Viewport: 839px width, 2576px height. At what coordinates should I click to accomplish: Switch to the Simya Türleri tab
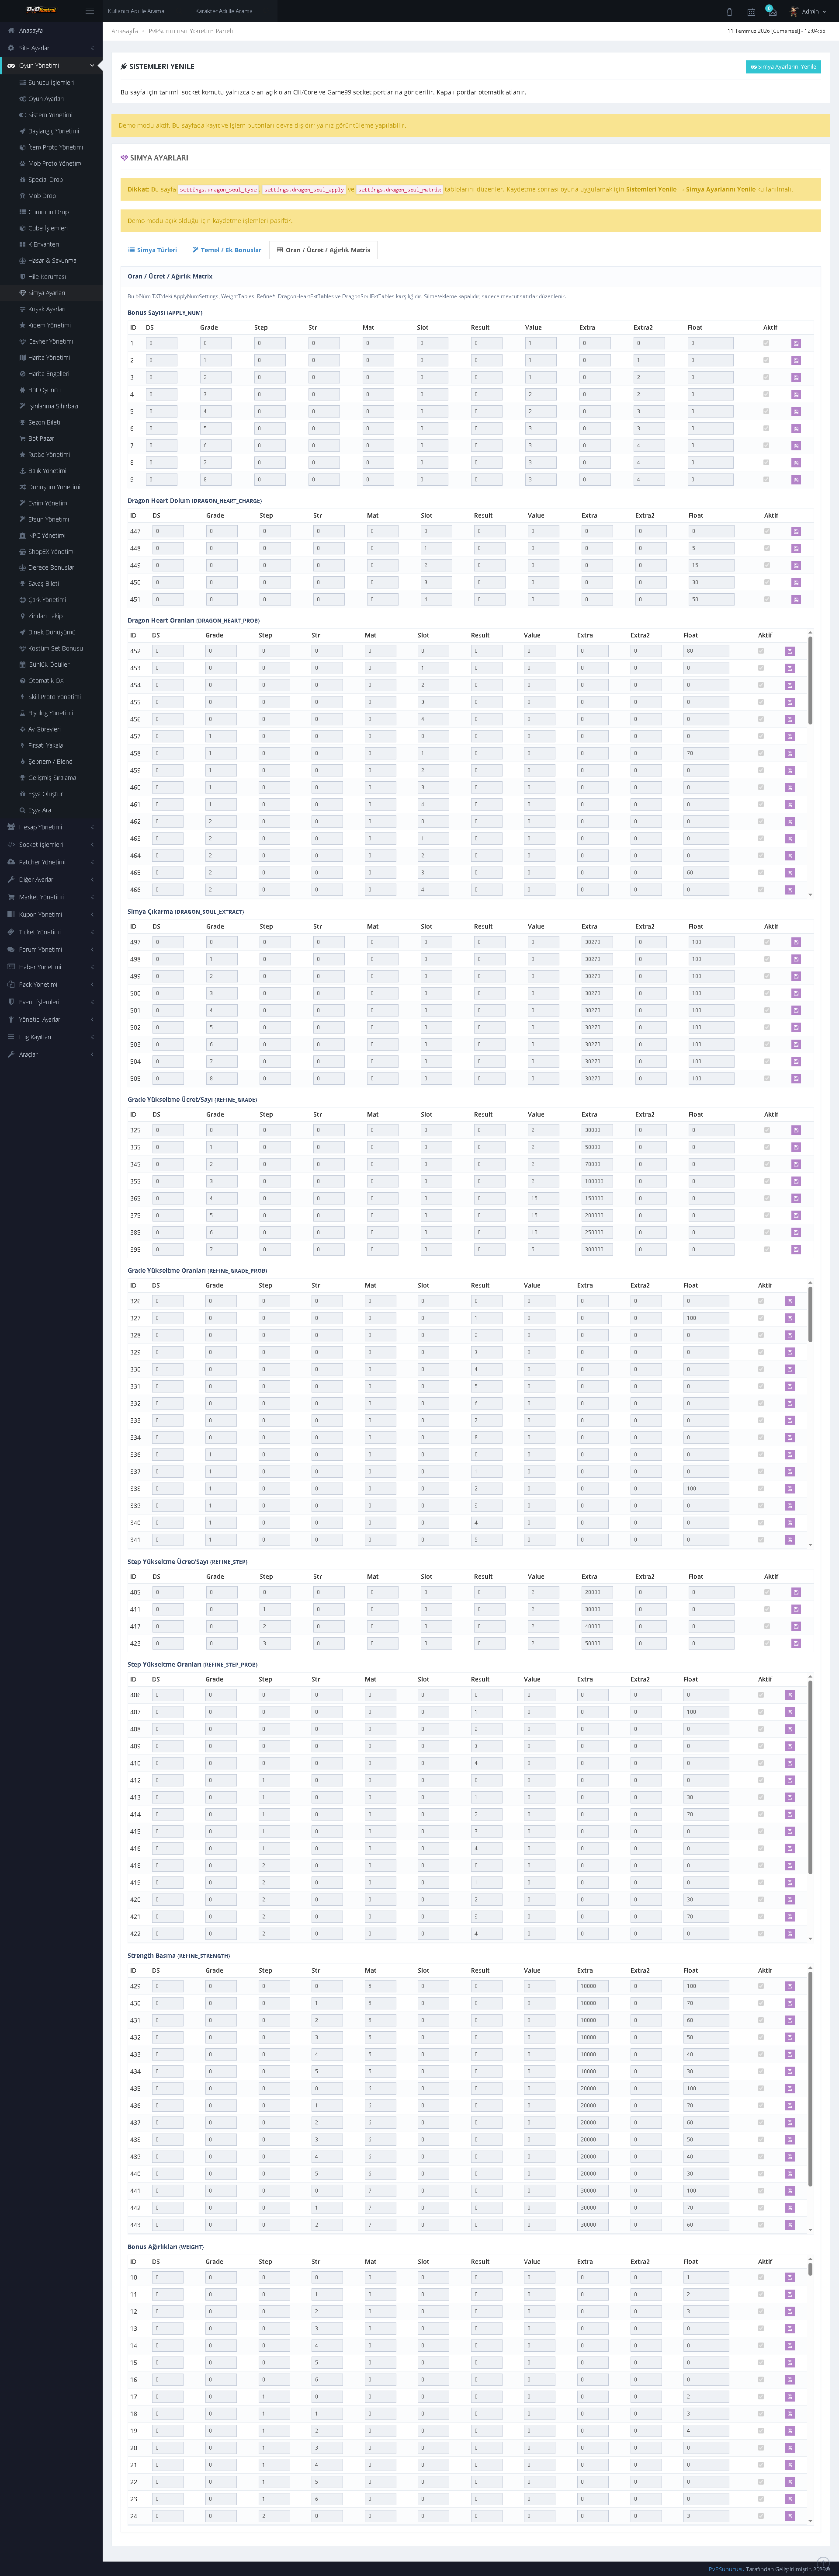[x=152, y=250]
